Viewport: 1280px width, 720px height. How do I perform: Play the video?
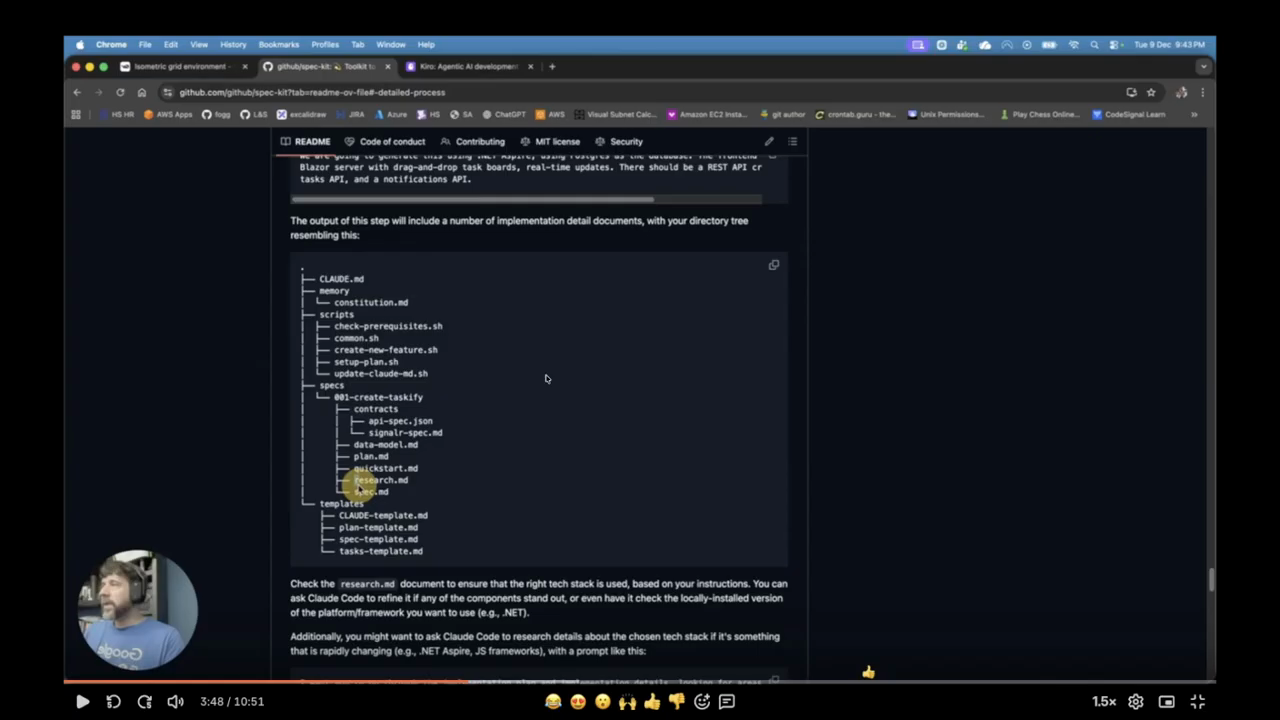pos(82,702)
